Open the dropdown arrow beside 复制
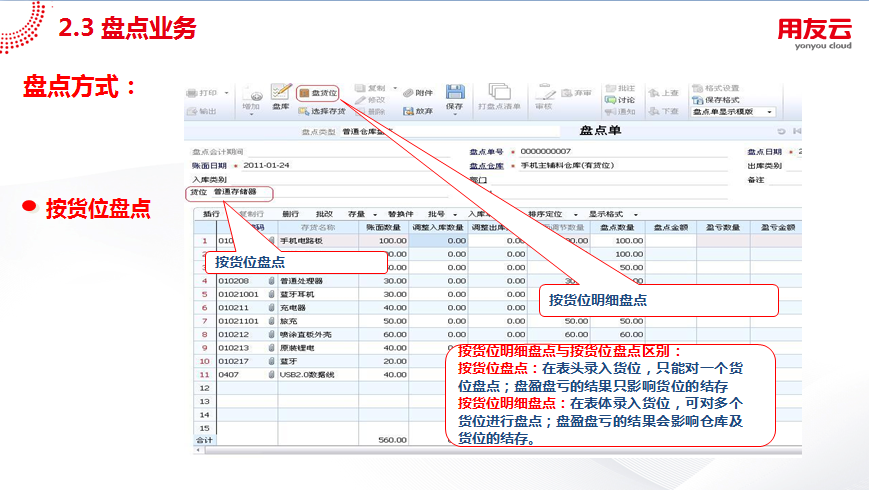The height and width of the screenshot is (490, 869). [395, 88]
